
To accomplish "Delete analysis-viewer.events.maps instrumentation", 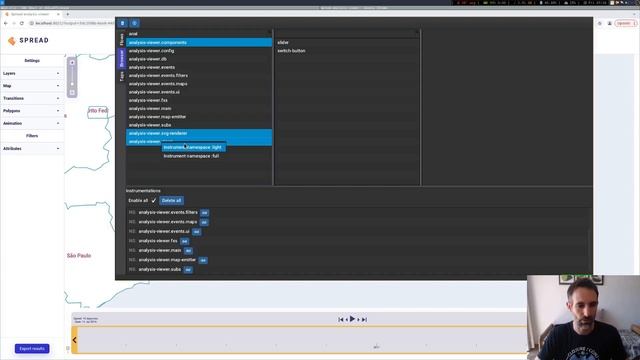I will point(204,222).
